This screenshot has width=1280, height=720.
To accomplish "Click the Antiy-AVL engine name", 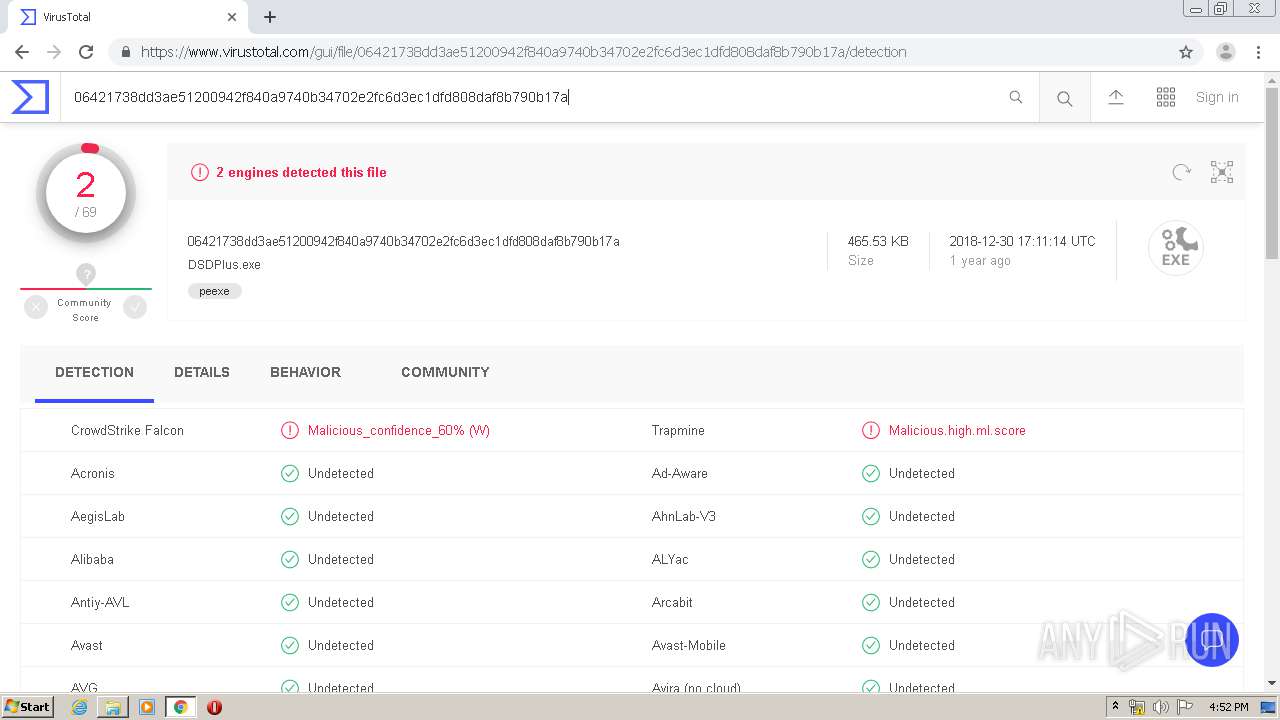I will (100, 602).
